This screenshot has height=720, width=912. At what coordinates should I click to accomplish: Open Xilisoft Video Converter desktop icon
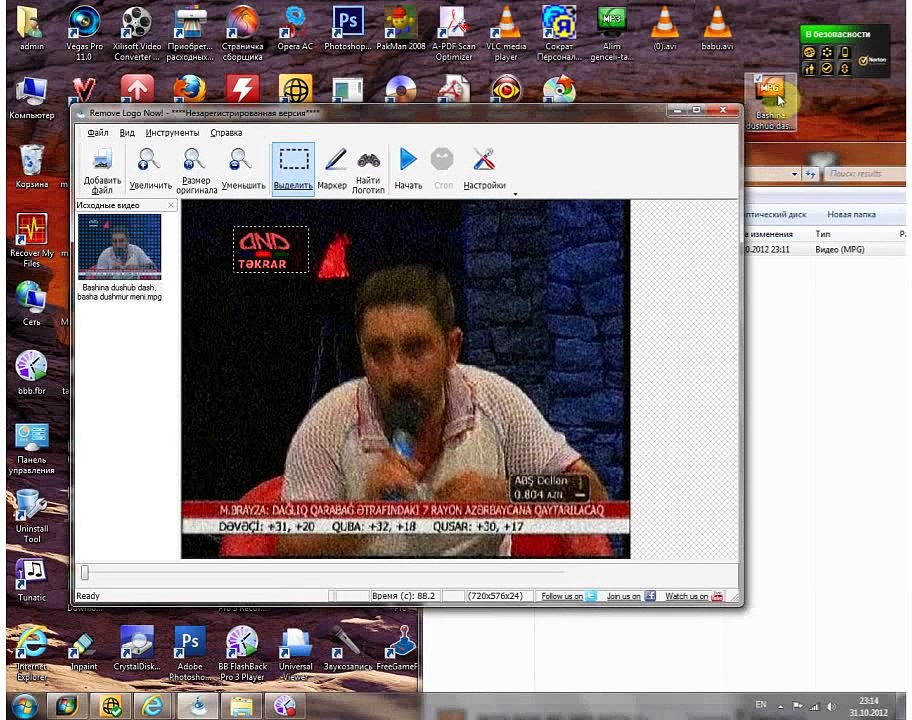point(137,33)
